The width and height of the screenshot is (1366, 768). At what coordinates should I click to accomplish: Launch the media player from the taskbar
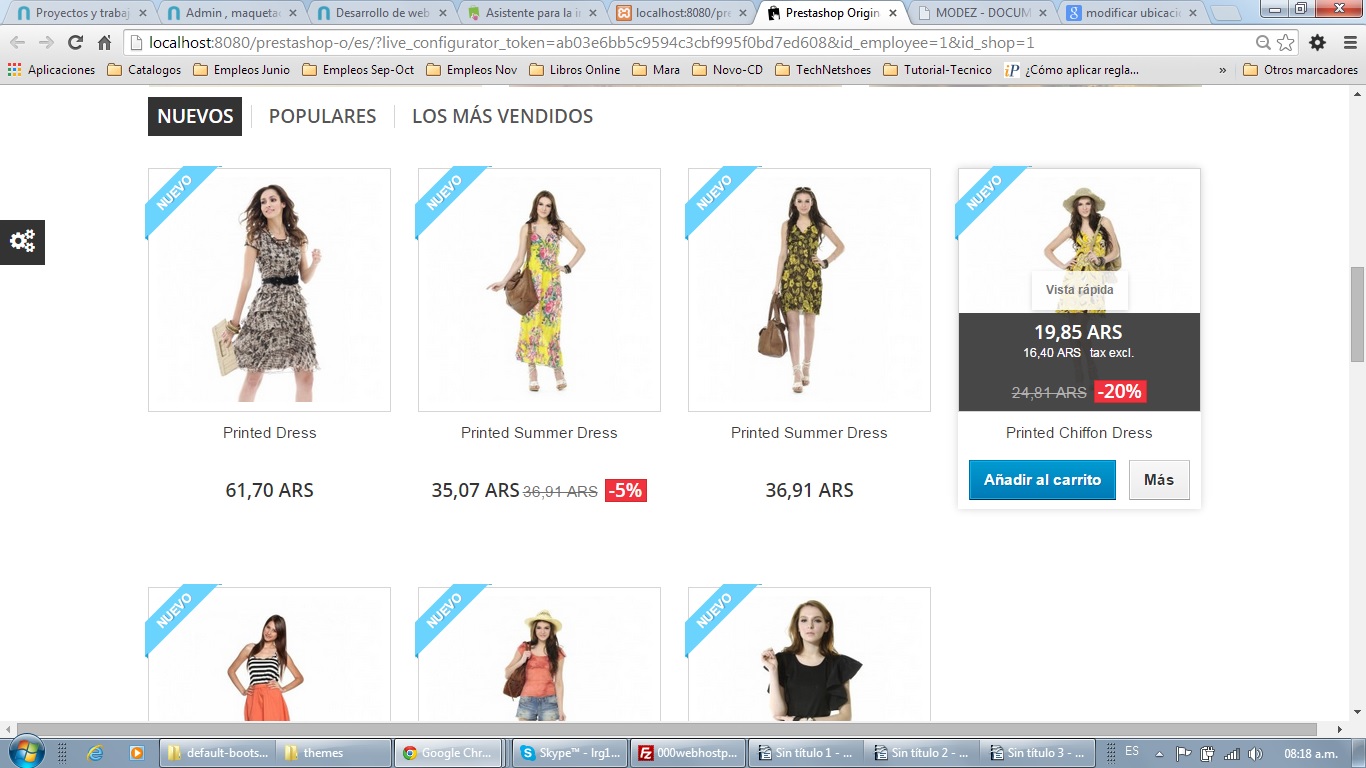[x=136, y=753]
